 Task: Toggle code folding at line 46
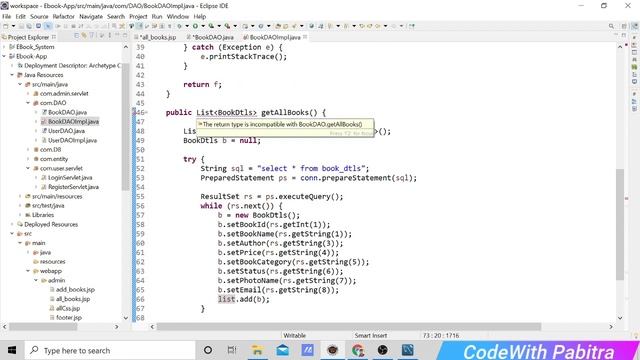[x=146, y=112]
